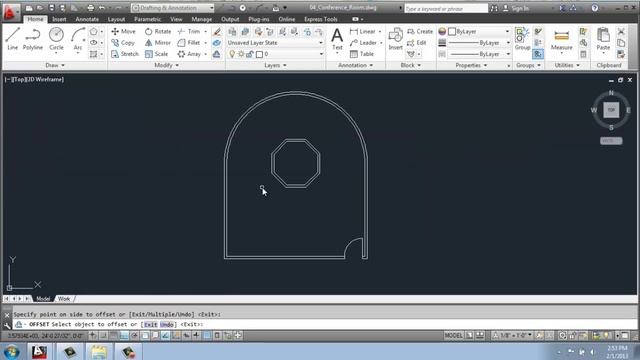The image size is (640, 360).
Task: Switch to the Work layout tab
Action: click(x=64, y=299)
